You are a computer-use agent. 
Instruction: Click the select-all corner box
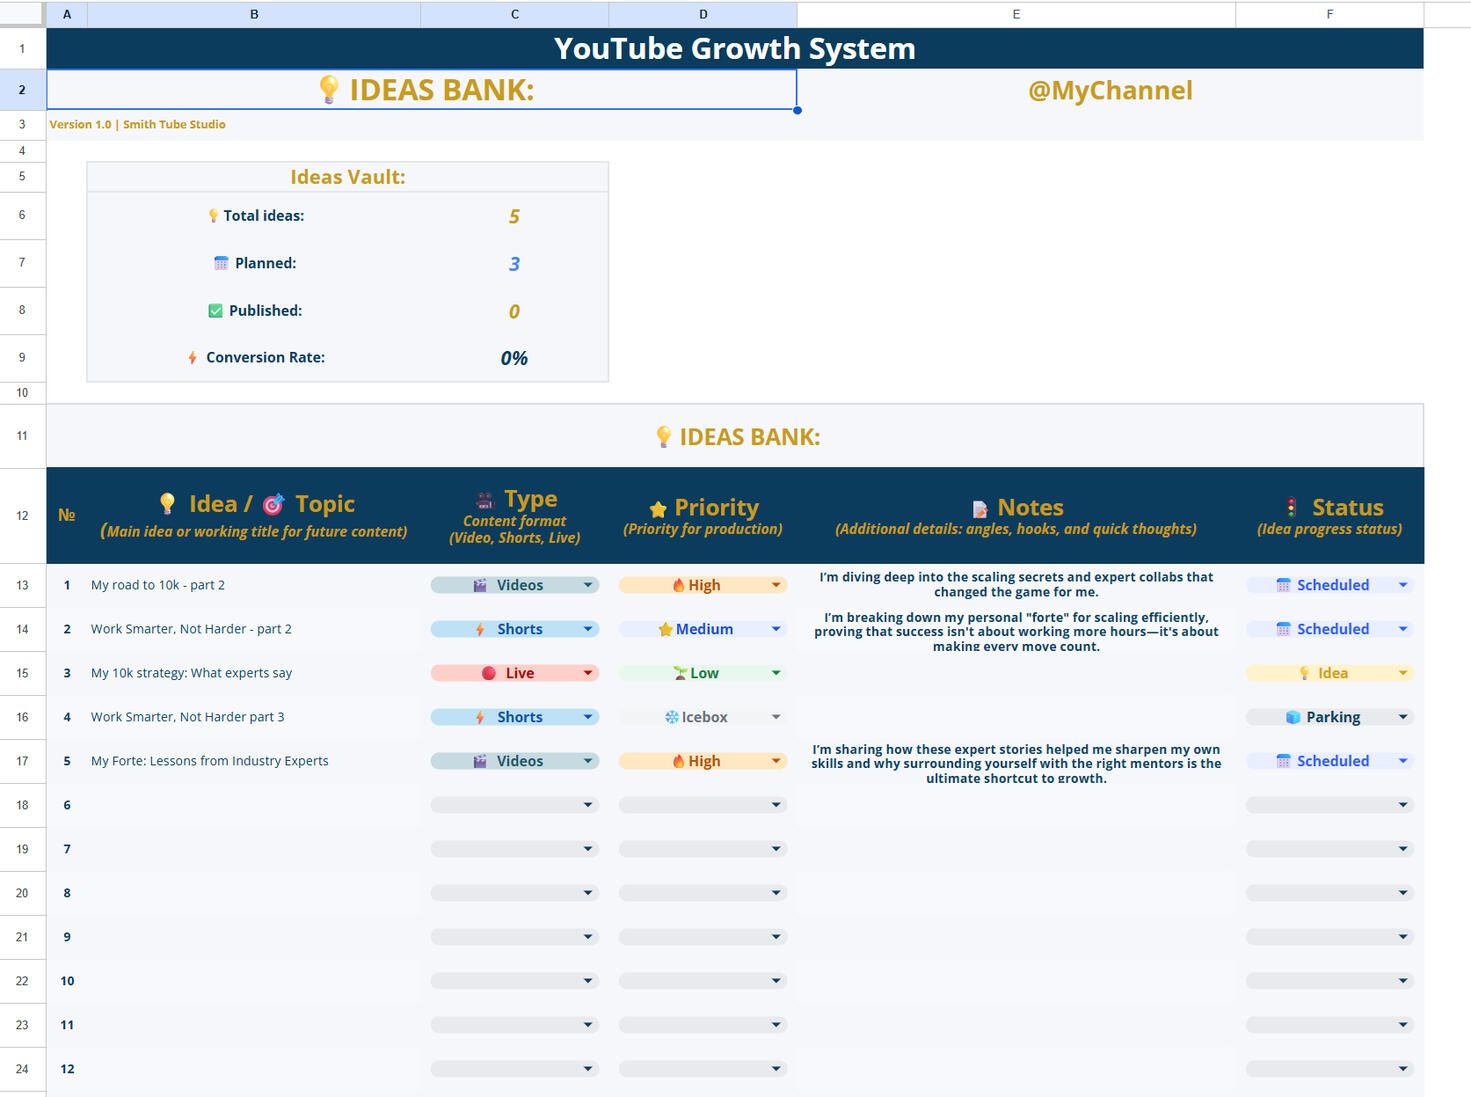[22, 14]
